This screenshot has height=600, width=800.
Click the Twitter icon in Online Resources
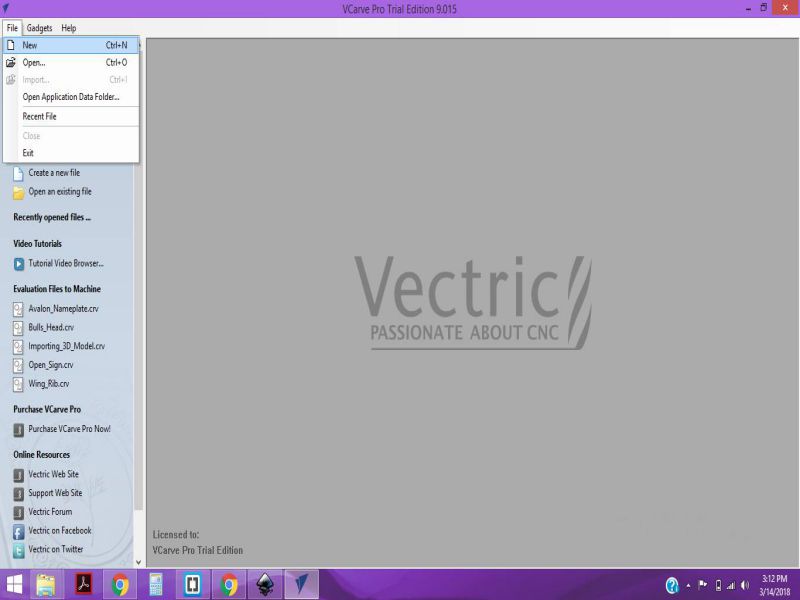click(18, 551)
